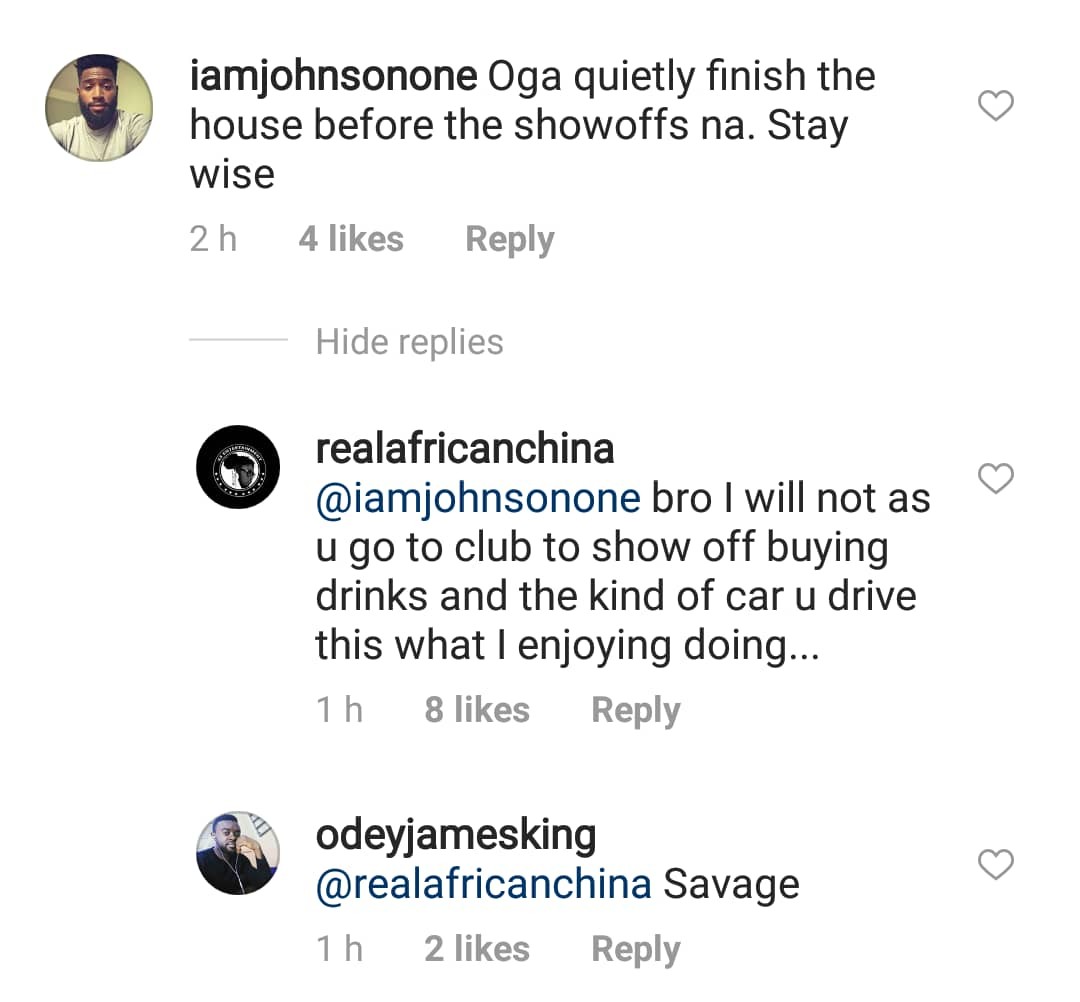Click realafricanchina's 1 h timestamp

point(339,710)
